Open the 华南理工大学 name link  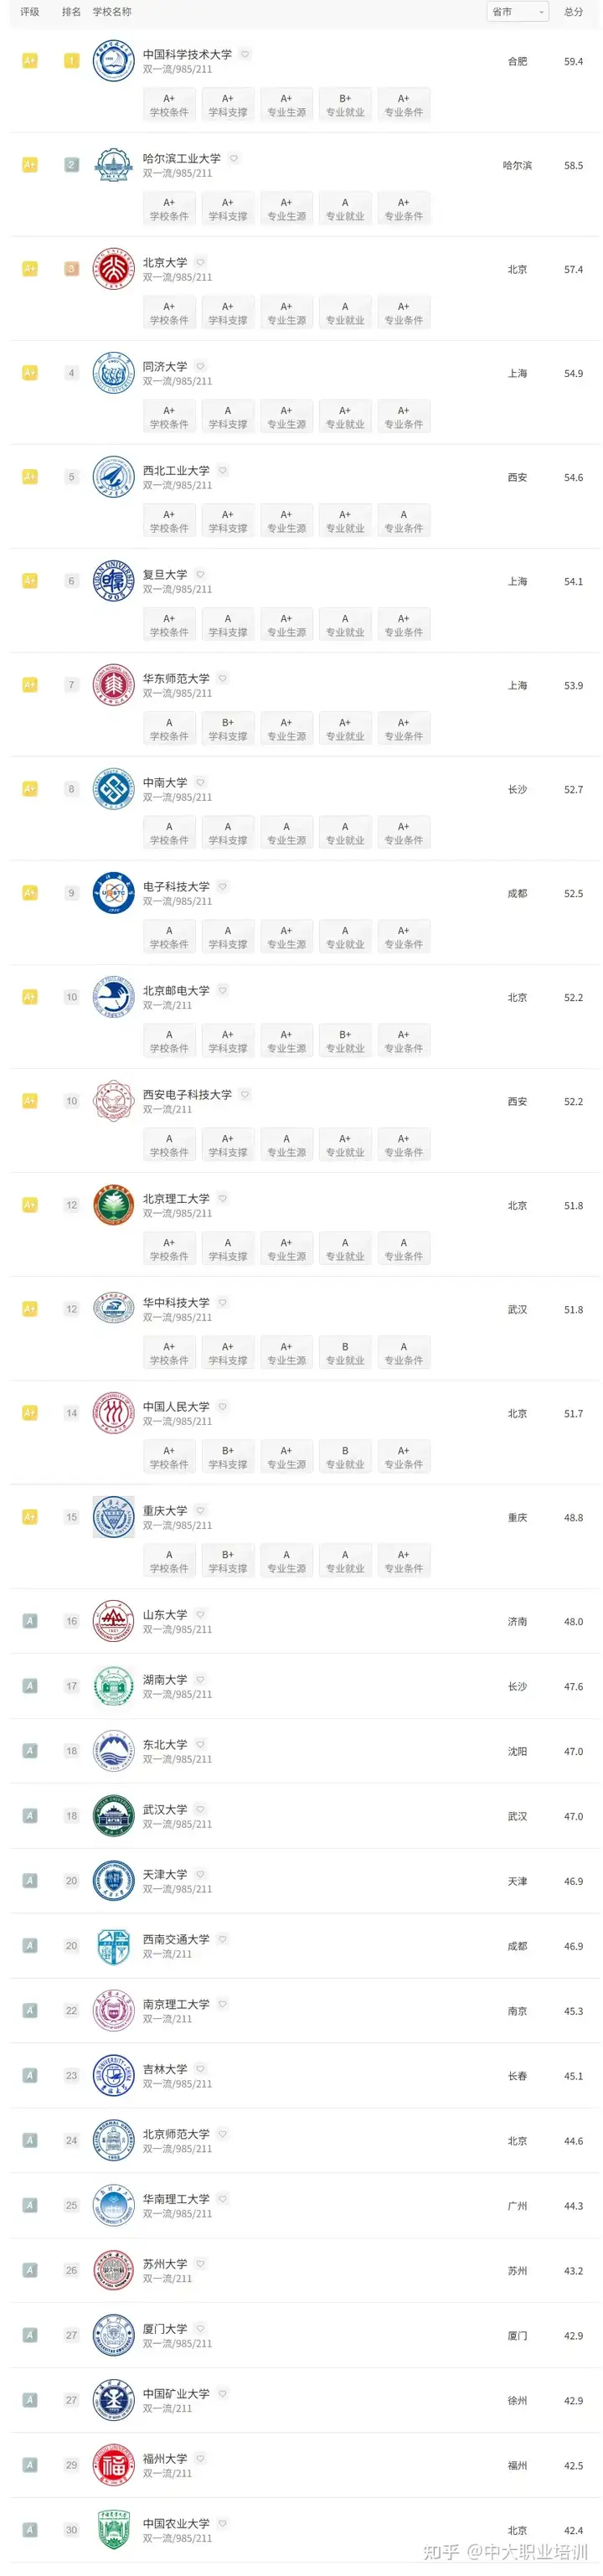tap(176, 2198)
